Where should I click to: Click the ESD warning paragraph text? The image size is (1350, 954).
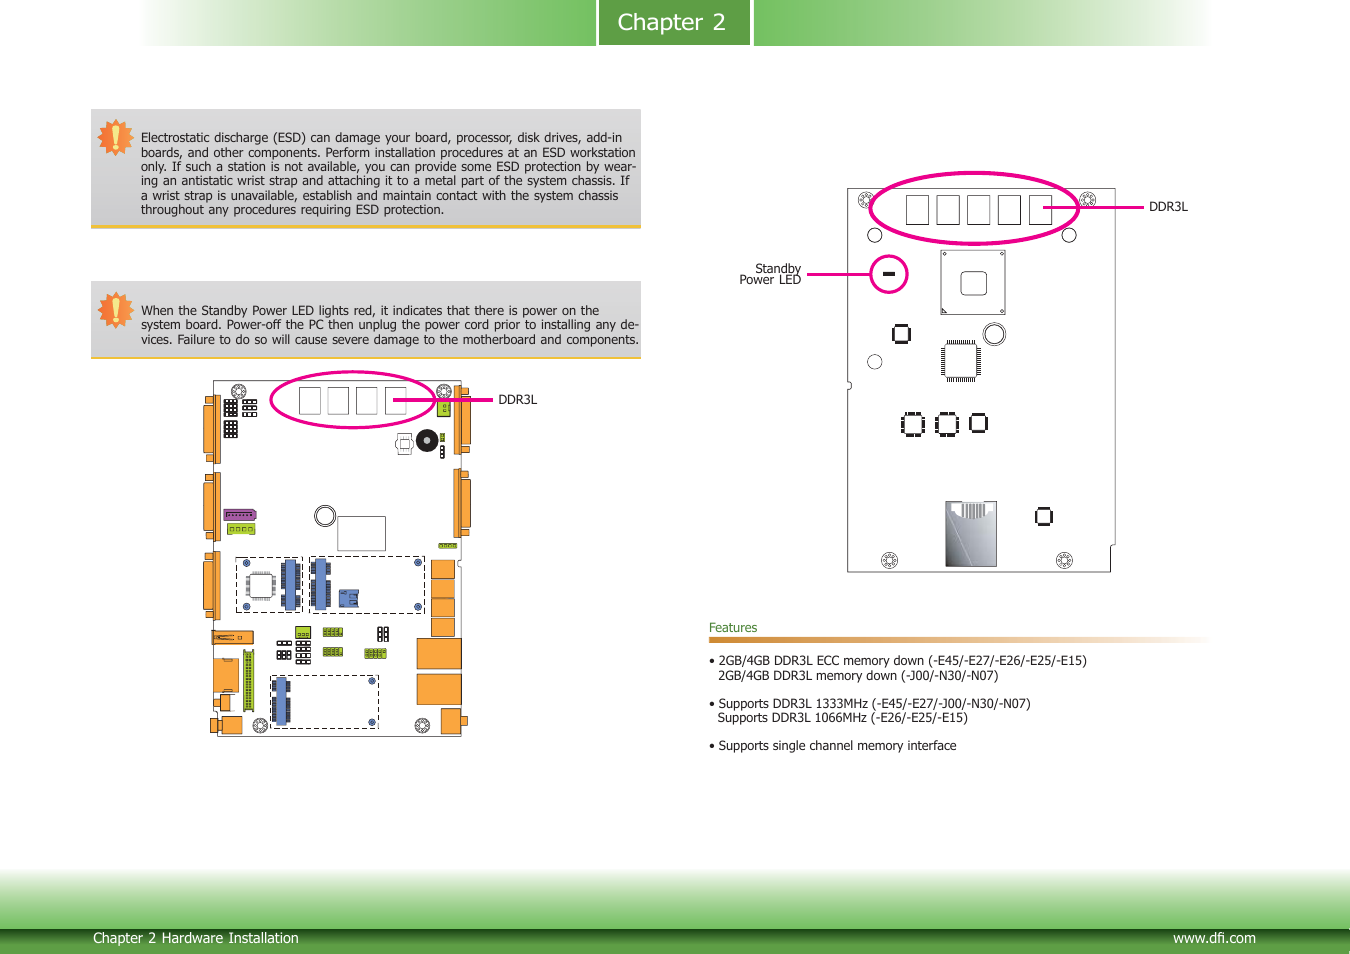click(x=389, y=174)
